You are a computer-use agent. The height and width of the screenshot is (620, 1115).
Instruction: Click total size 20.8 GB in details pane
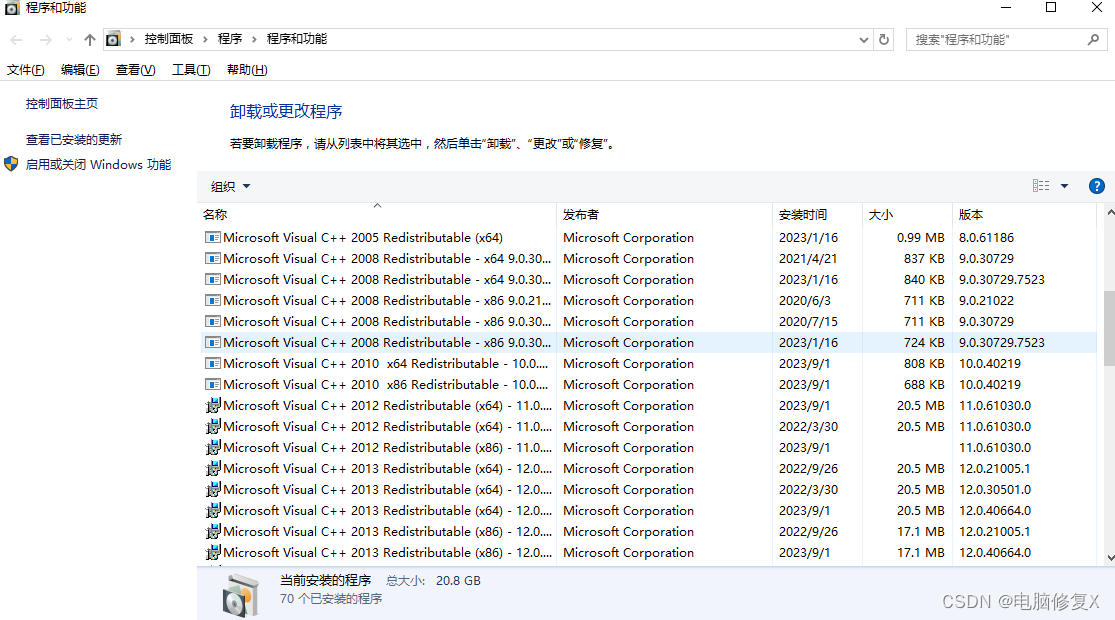coord(458,580)
